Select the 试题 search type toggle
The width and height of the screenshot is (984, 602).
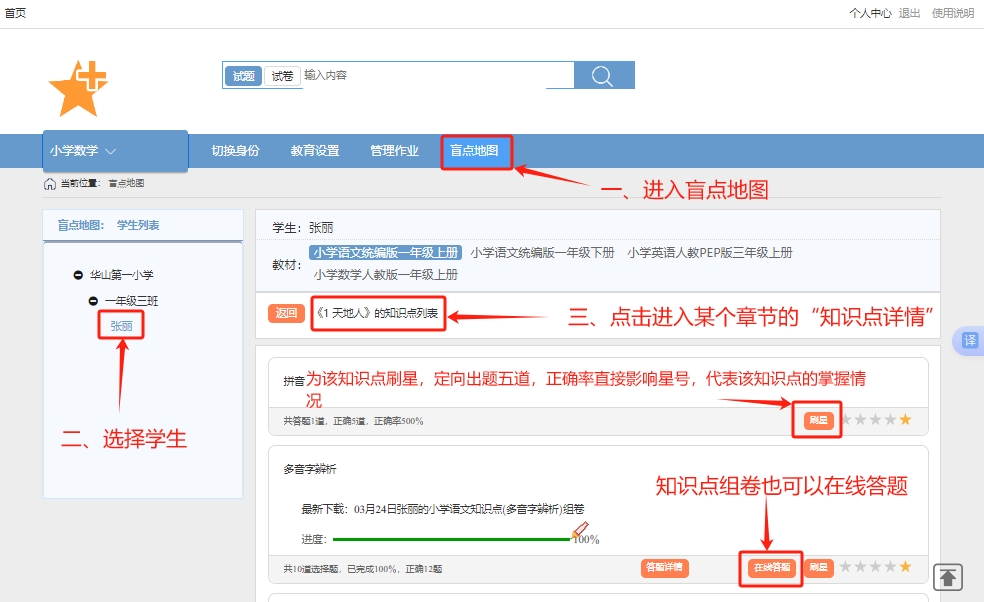[x=244, y=76]
